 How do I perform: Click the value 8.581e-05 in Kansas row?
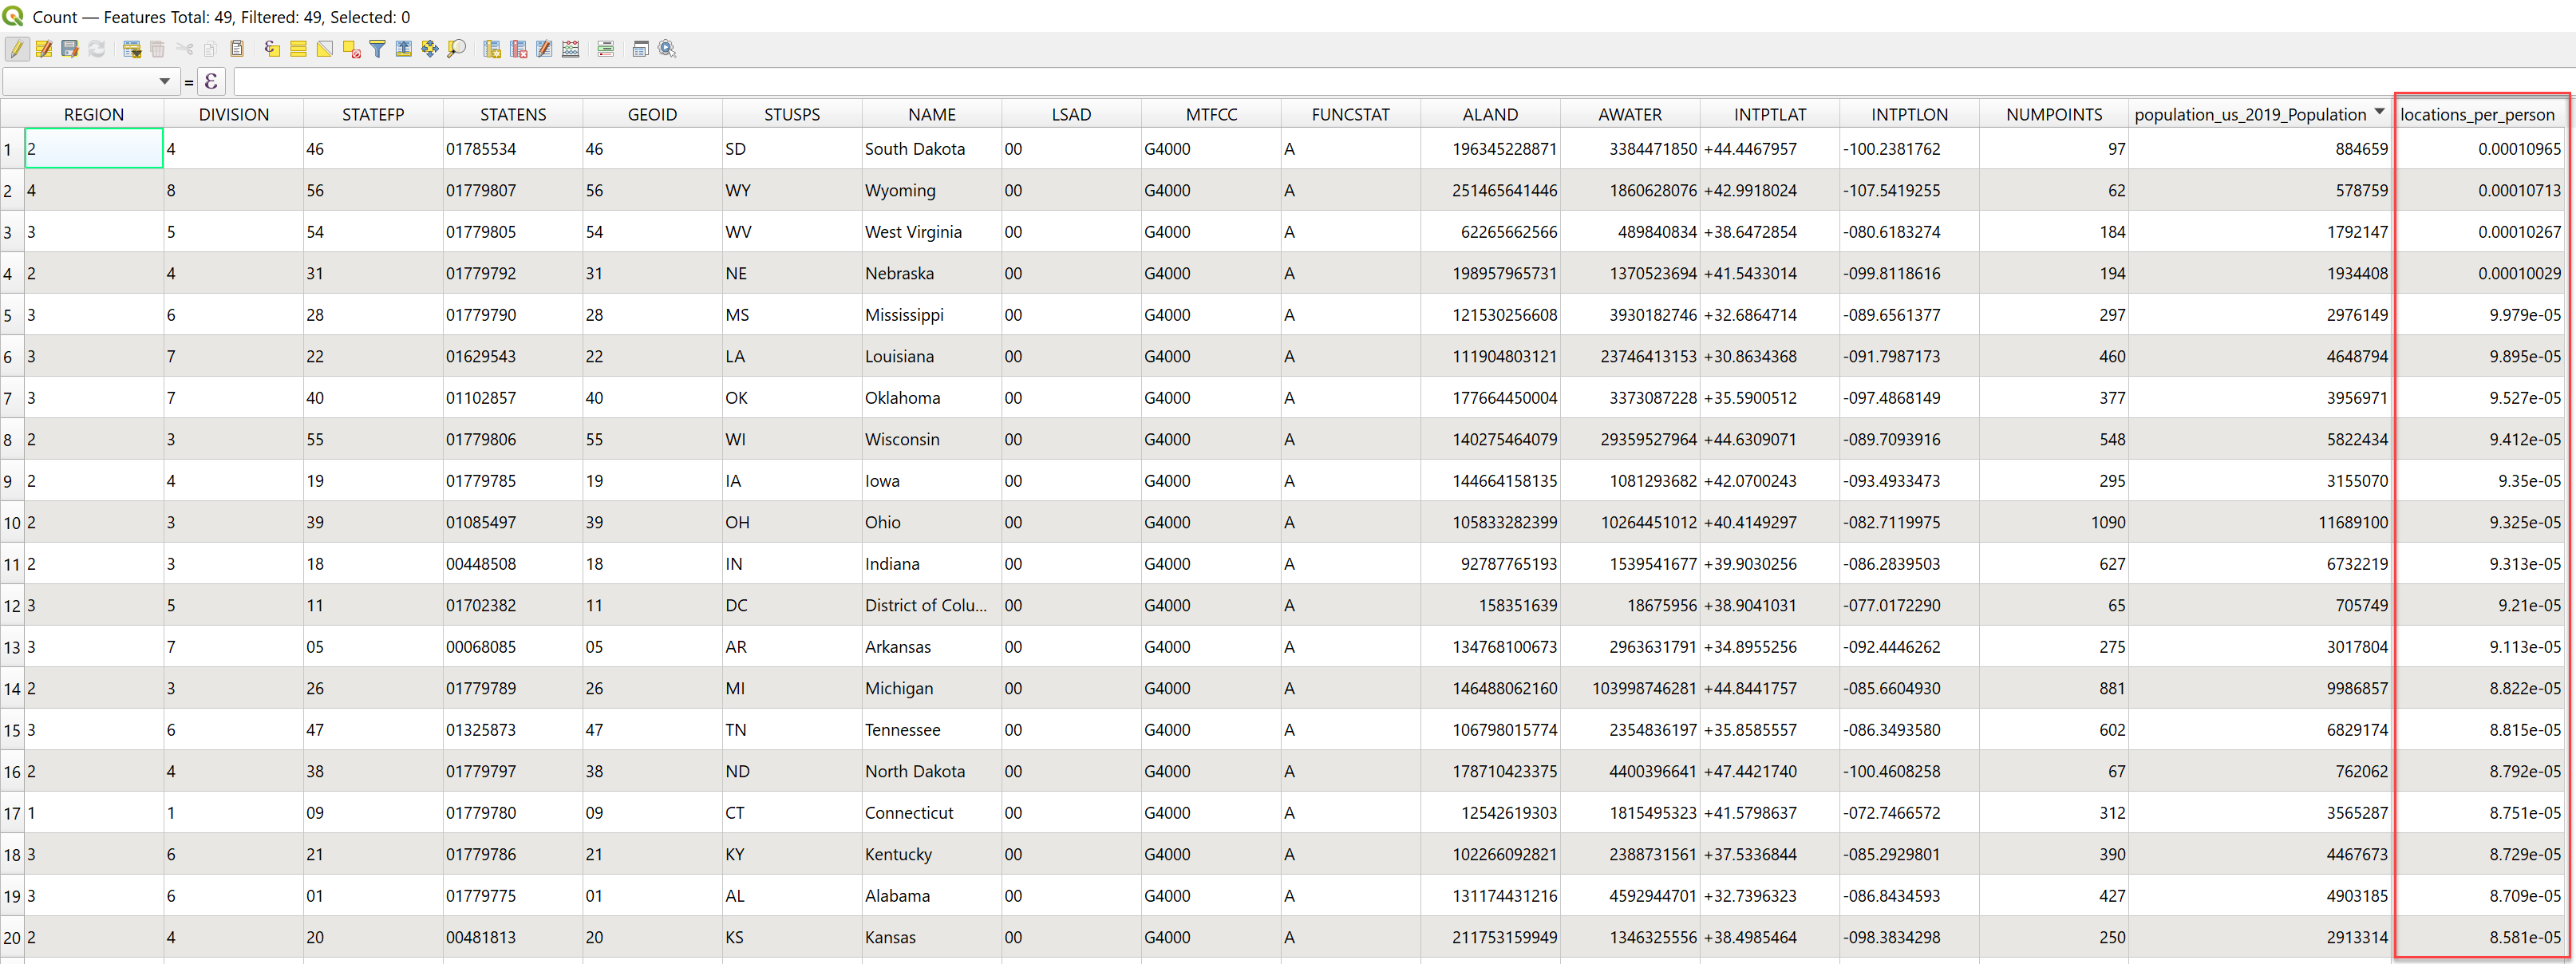coord(2477,937)
